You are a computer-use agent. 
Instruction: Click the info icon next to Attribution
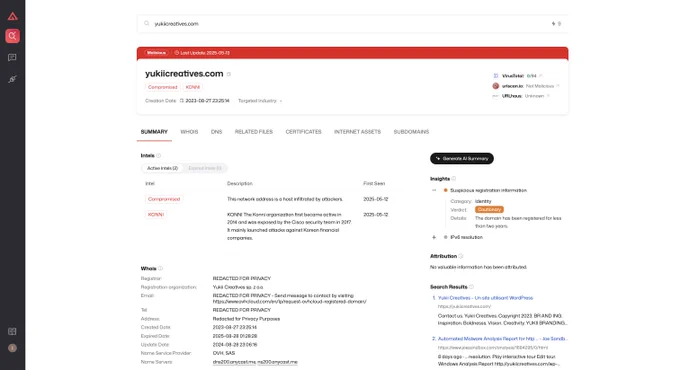tap(461, 256)
